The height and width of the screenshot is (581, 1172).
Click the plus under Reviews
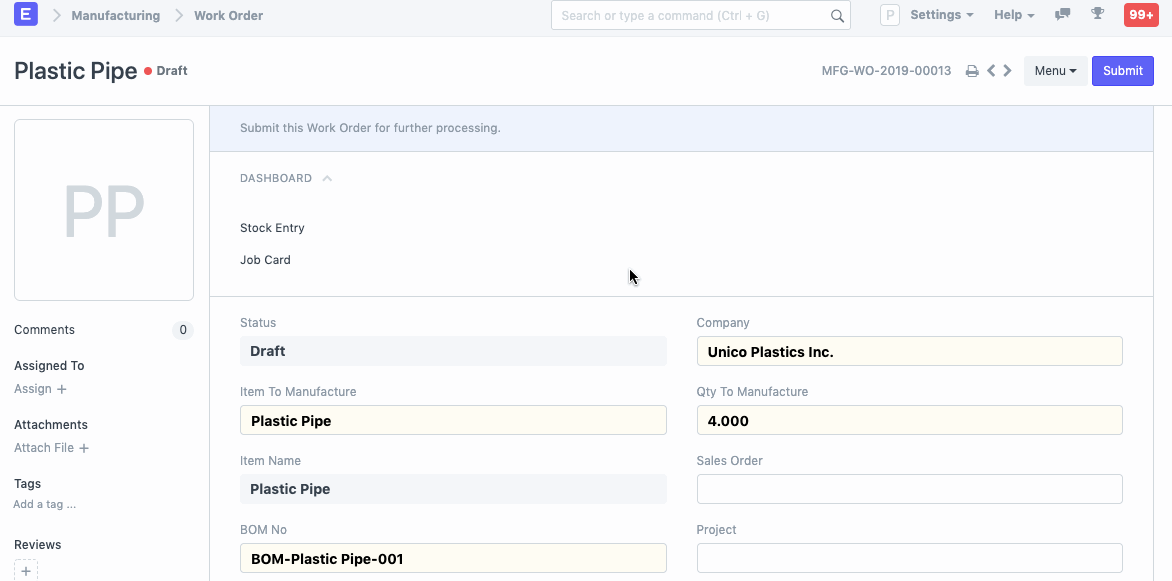(26, 571)
